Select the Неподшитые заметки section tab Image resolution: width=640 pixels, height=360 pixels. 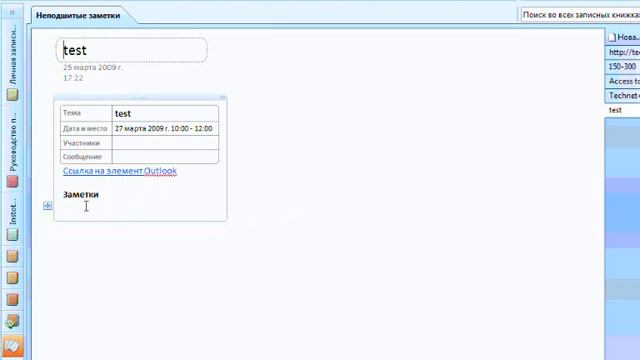pyautogui.click(x=78, y=16)
